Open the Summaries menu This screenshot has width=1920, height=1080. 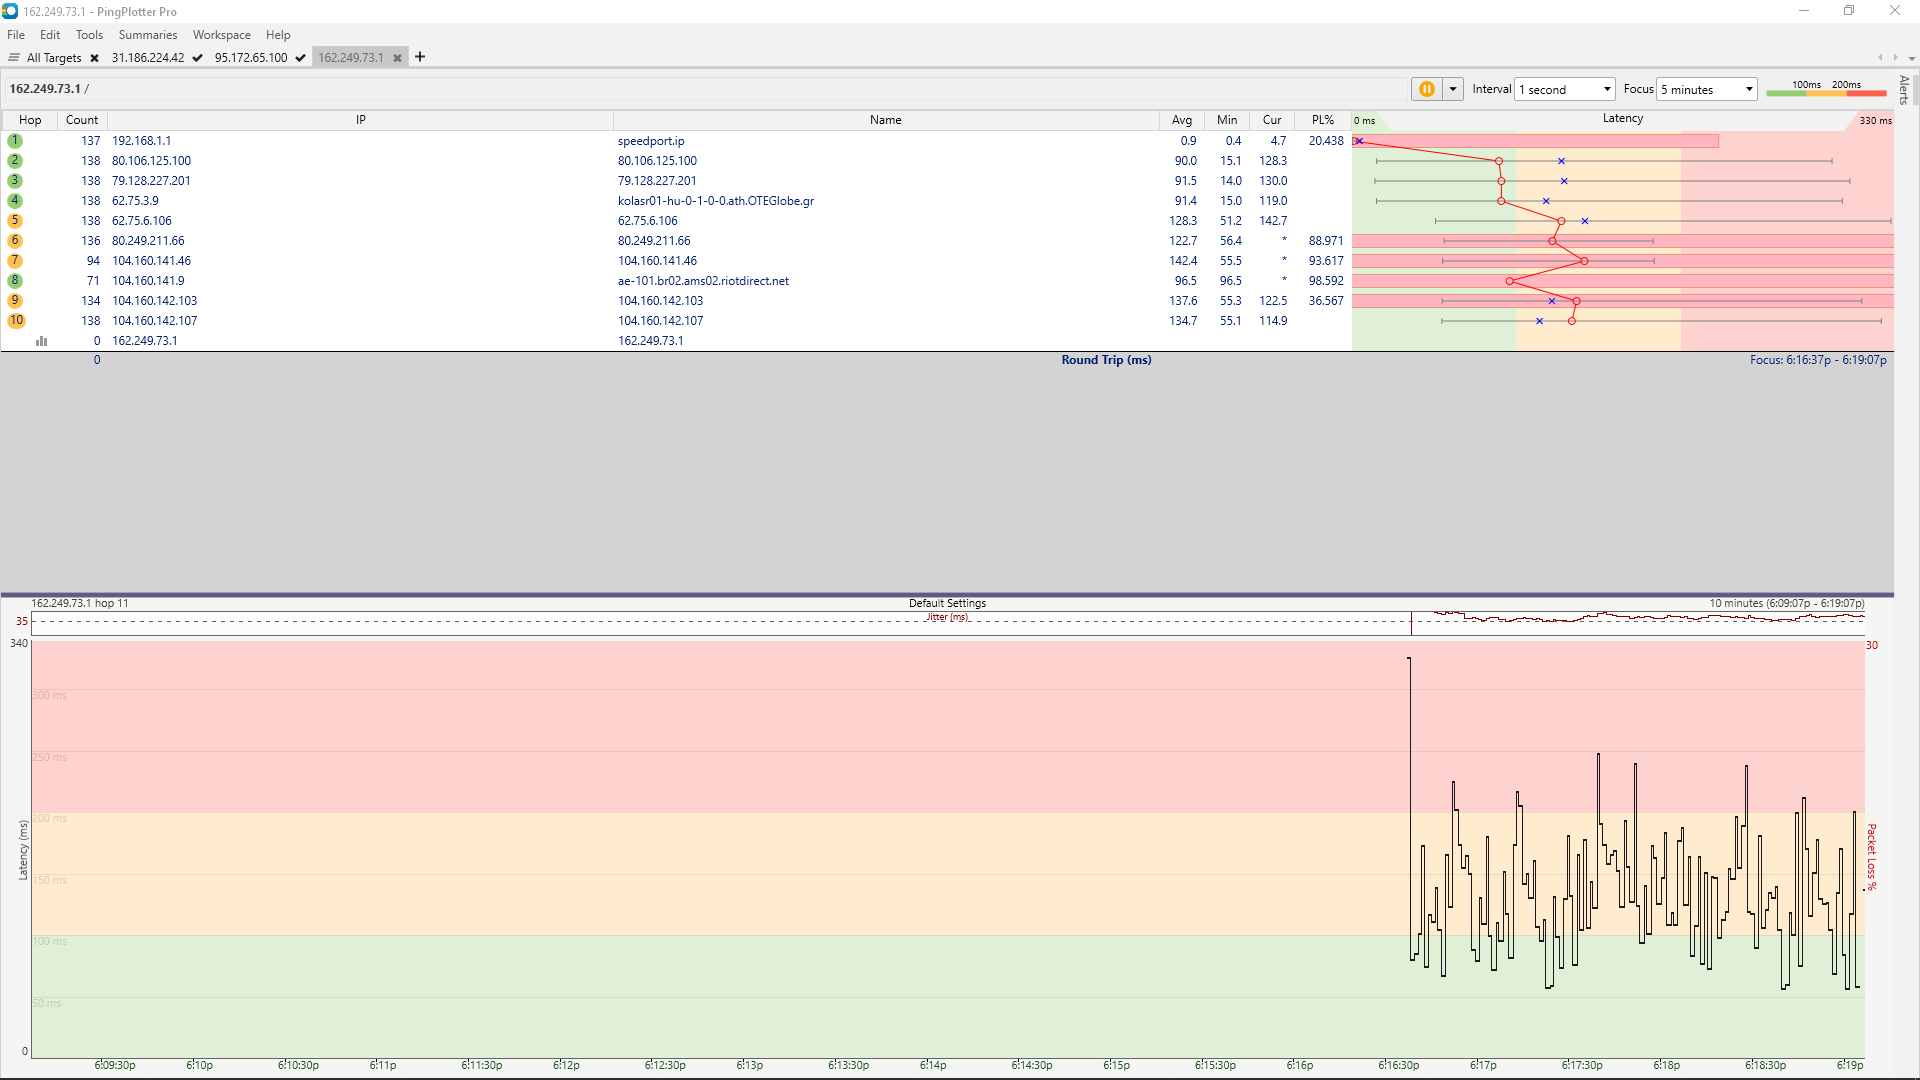point(147,35)
